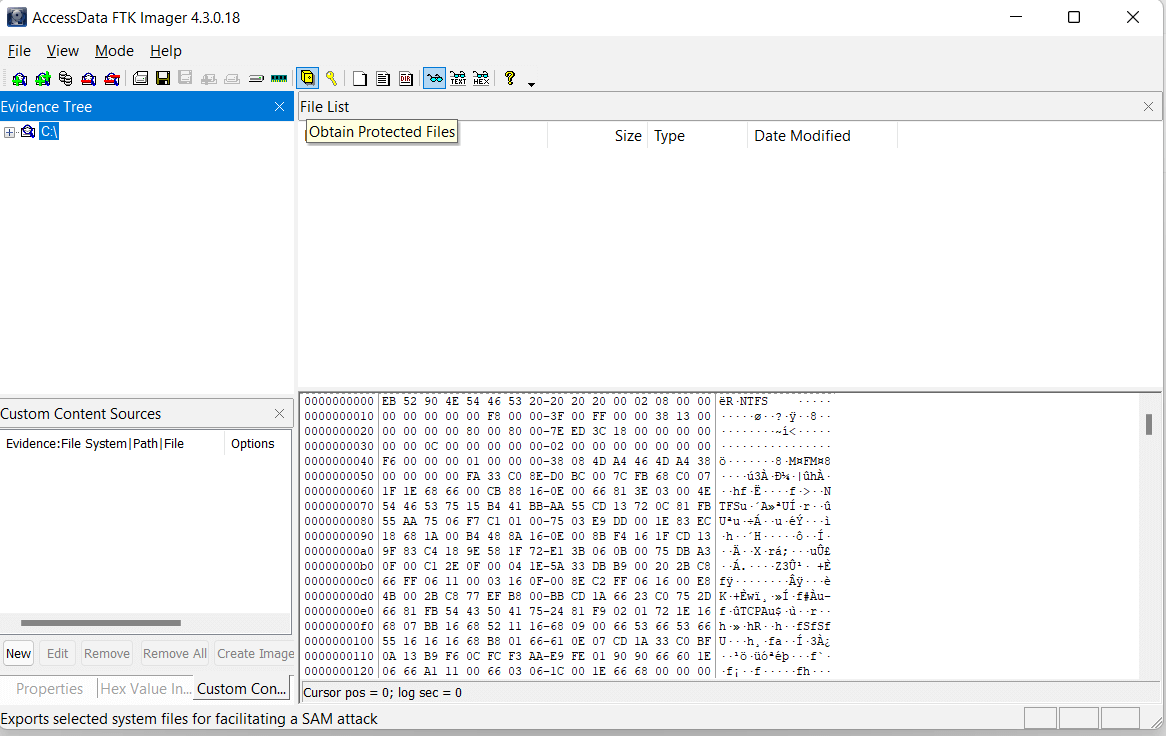The width and height of the screenshot is (1166, 736).
Task: Click the status bar SAM attack message
Action: click(189, 719)
